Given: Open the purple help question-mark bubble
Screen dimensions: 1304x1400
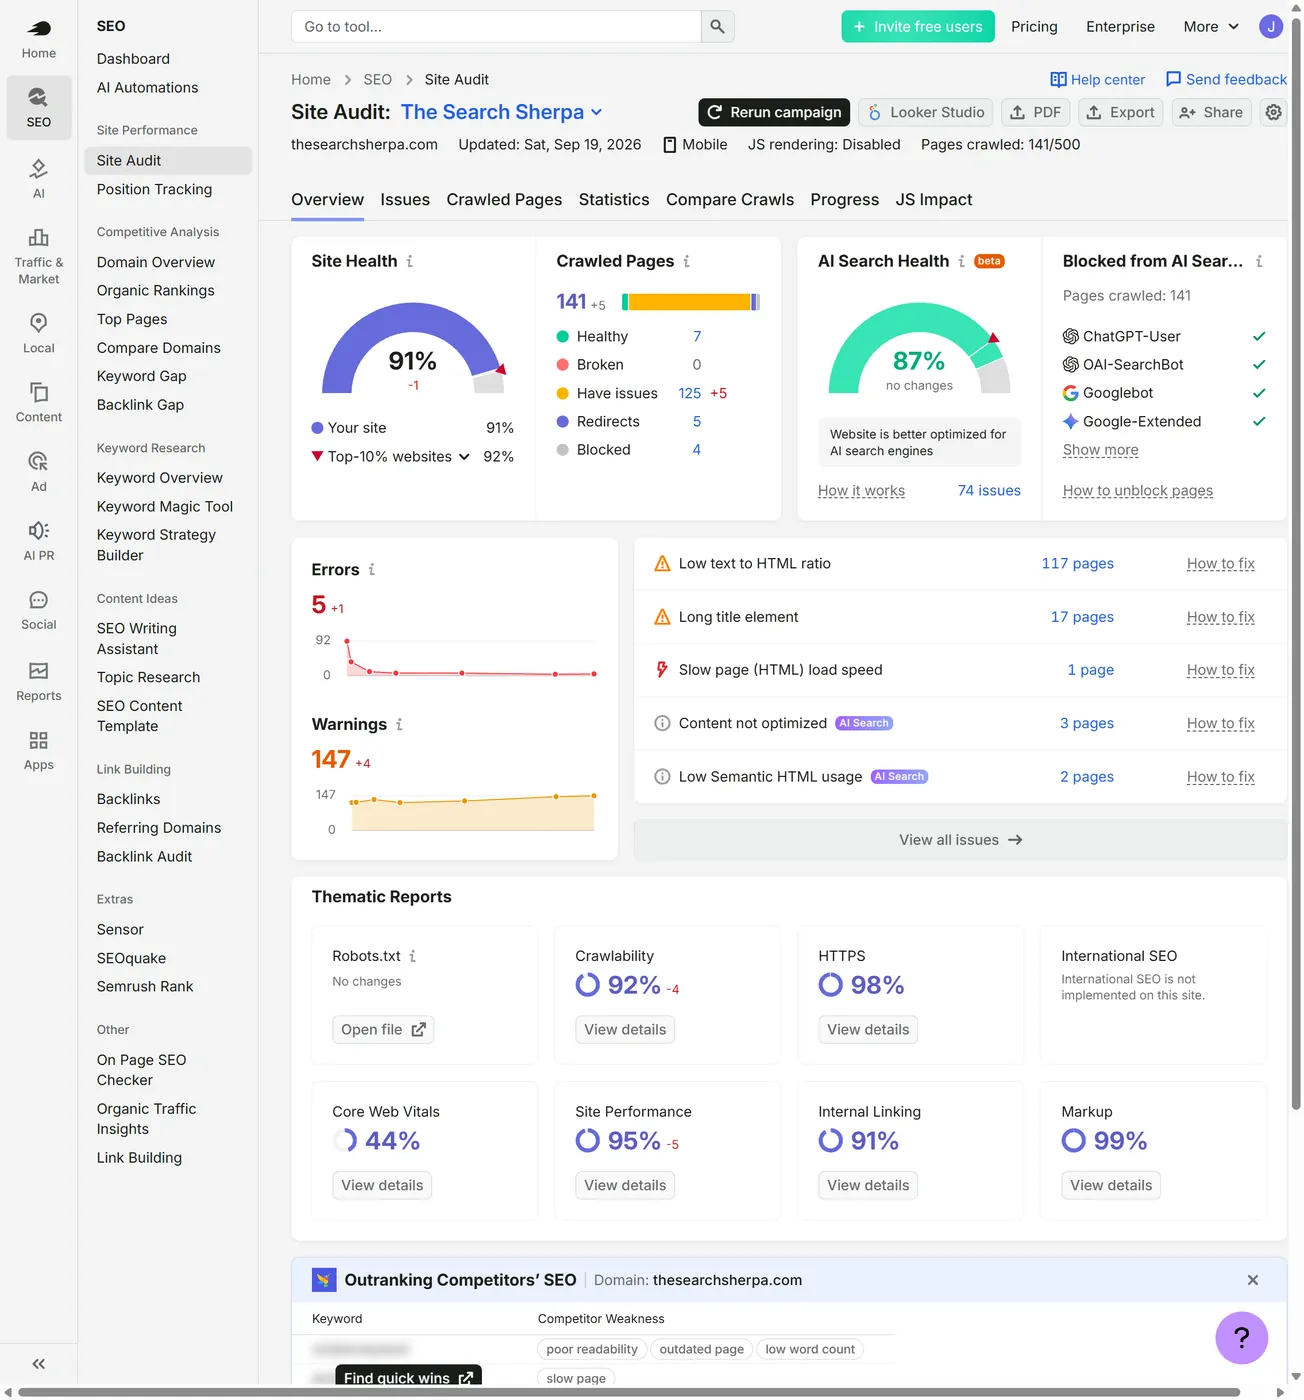Looking at the screenshot, I should point(1242,1338).
